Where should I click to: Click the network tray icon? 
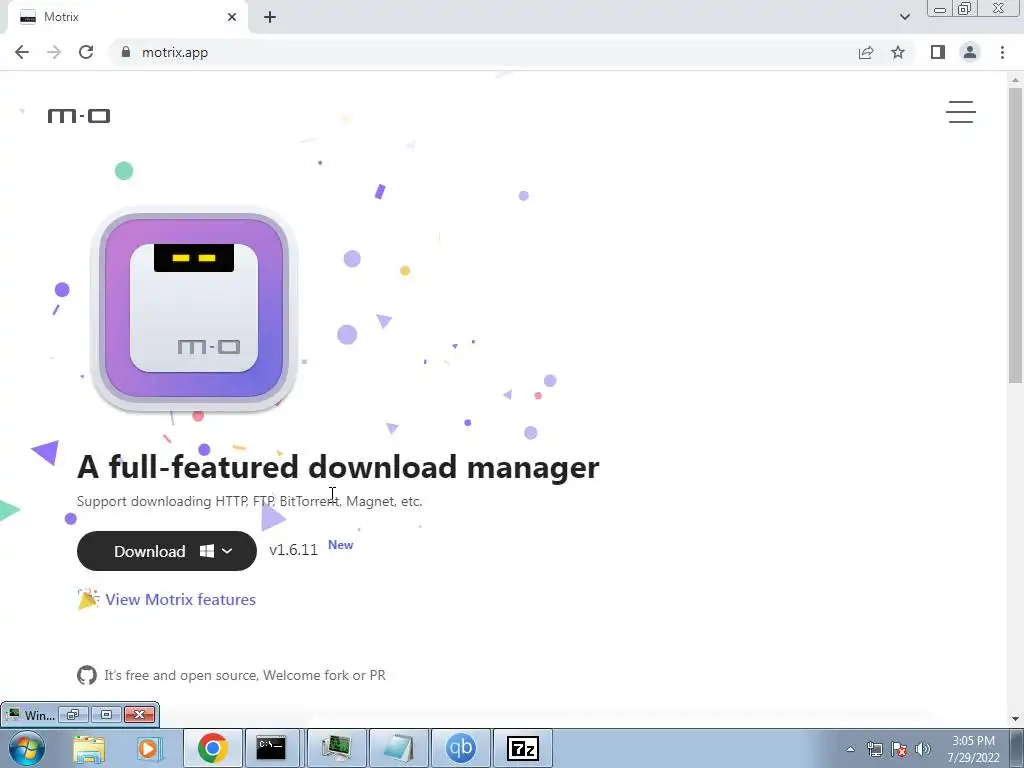coord(874,749)
